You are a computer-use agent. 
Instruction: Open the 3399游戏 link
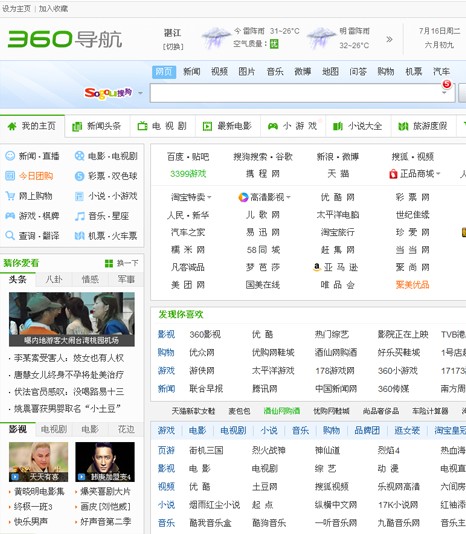[188, 174]
